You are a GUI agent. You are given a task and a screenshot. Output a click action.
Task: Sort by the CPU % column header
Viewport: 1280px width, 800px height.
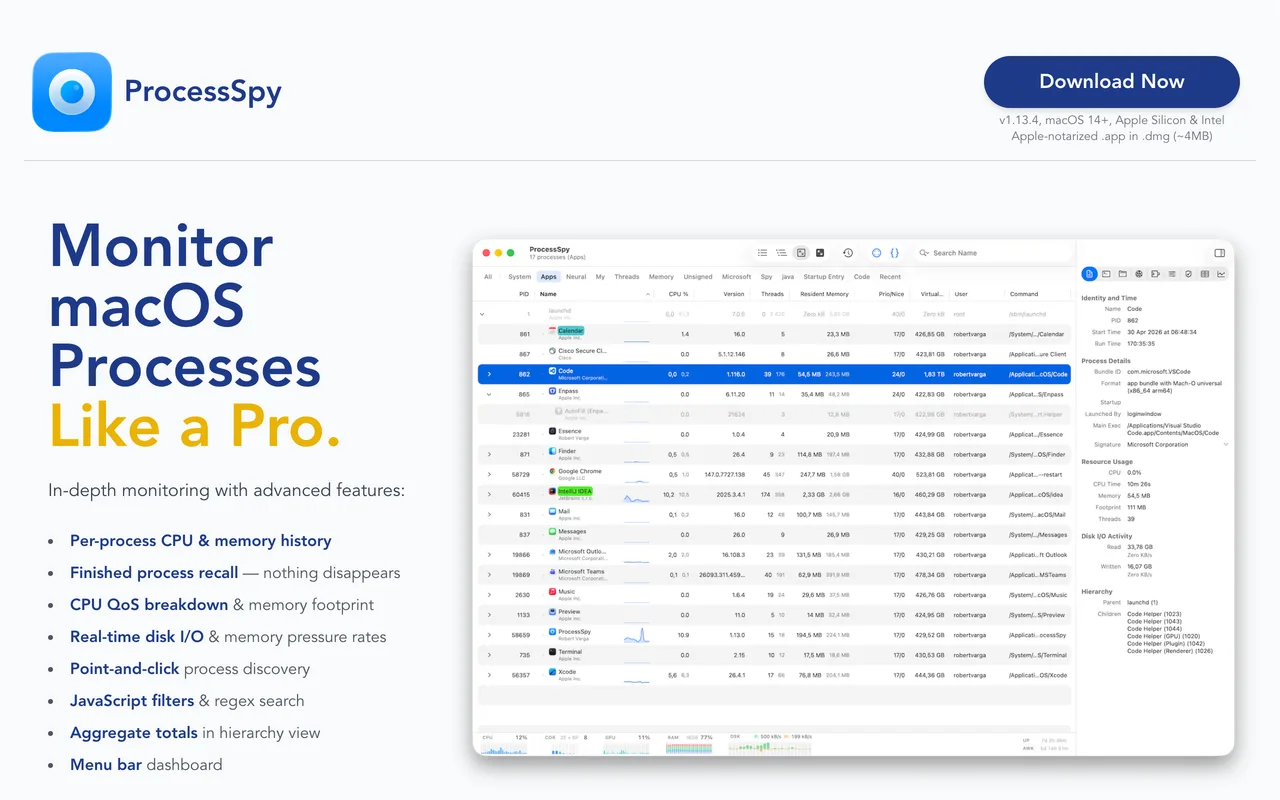678,294
